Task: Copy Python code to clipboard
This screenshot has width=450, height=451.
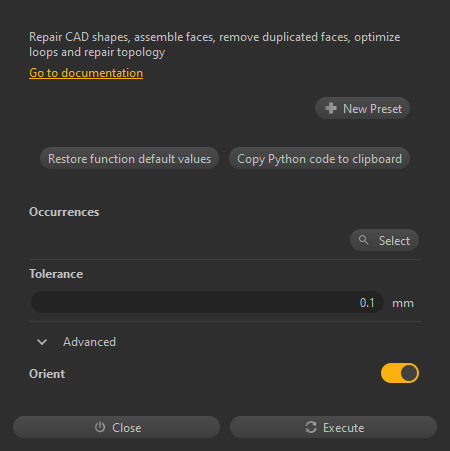Action: (319, 158)
